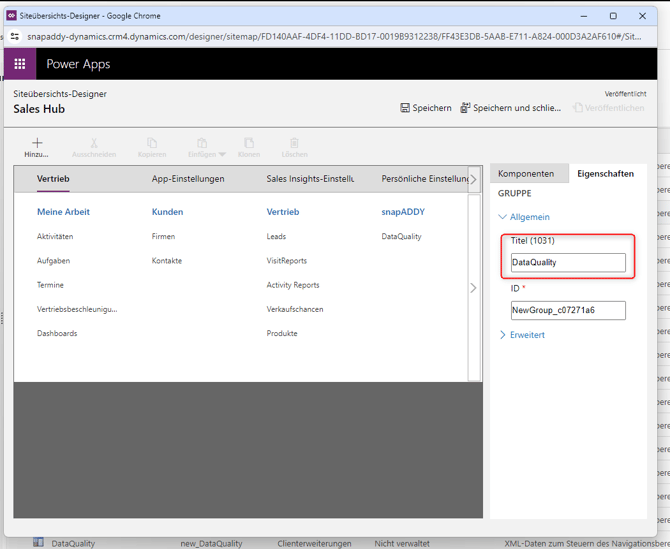Click the Kopieren toolbar icon
The image size is (670, 549).
click(152, 144)
